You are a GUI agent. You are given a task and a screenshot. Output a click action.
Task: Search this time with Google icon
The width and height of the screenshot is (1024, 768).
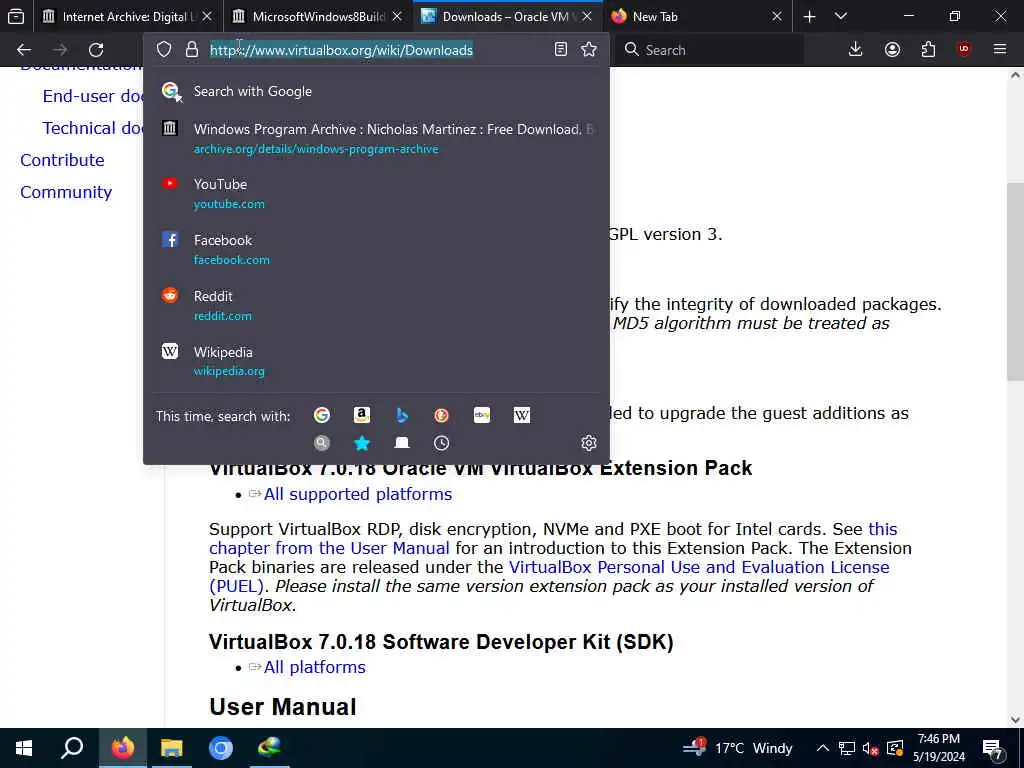pos(322,415)
